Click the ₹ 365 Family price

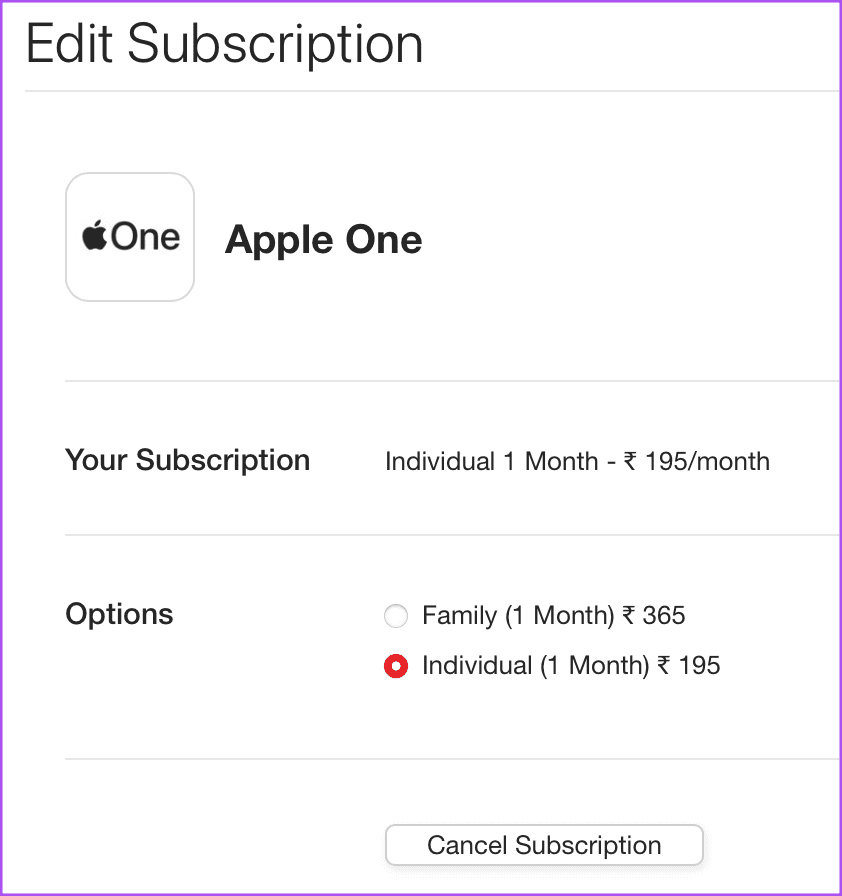coord(653,615)
